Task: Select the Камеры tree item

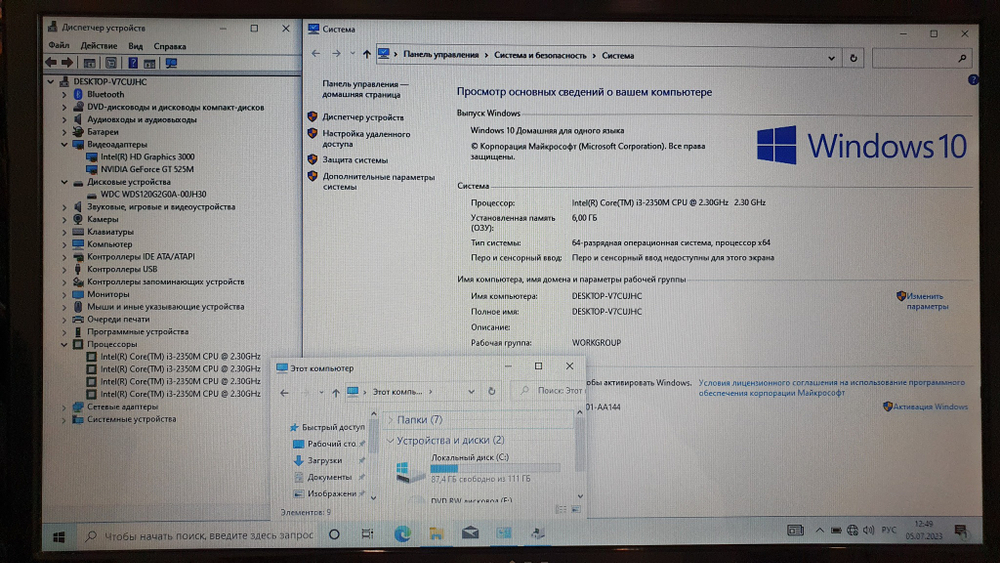Action: 103,219
